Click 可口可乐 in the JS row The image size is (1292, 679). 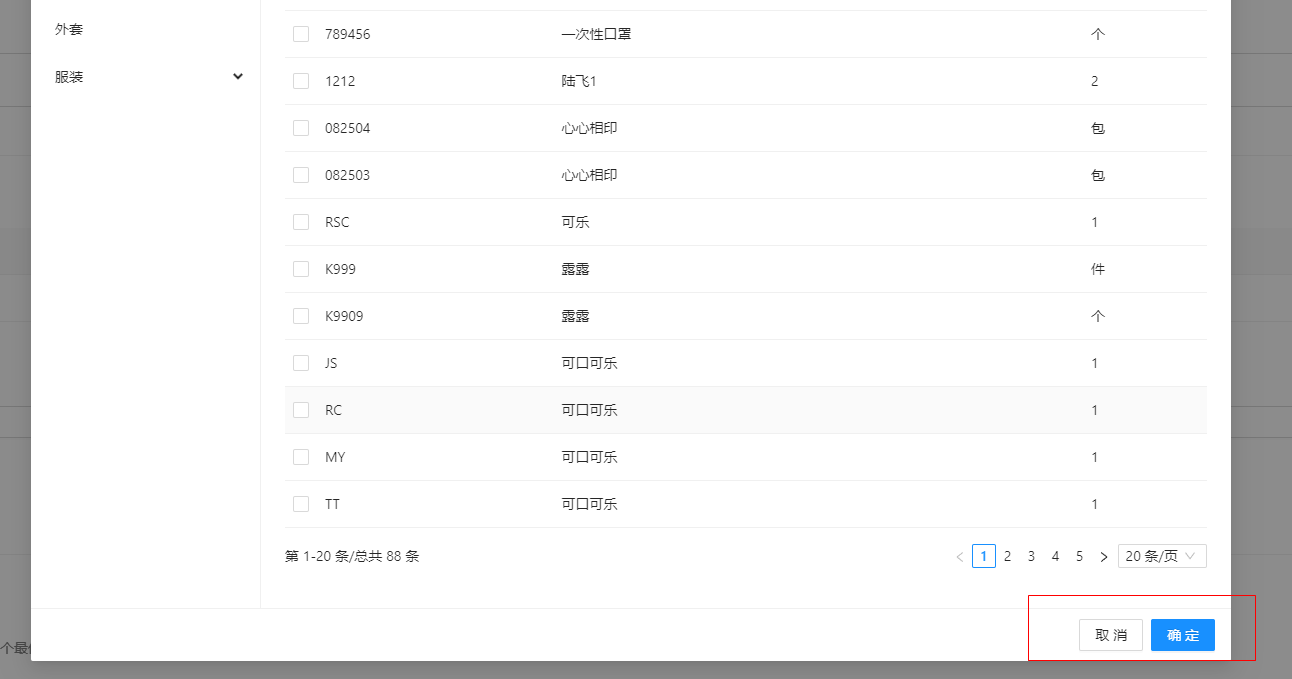click(x=589, y=363)
